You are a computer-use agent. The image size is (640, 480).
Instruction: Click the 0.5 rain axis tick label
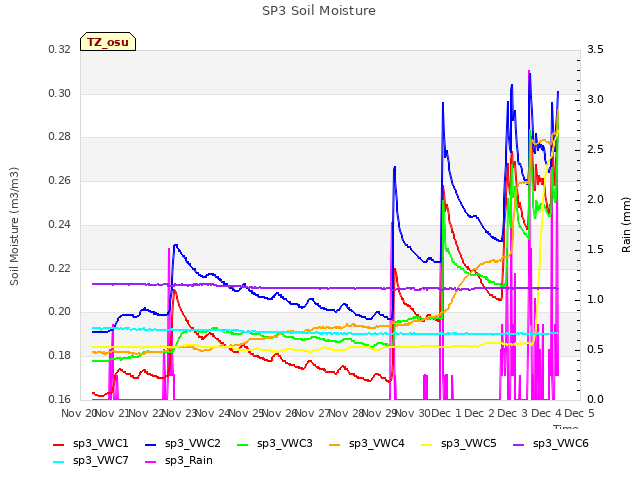(595, 350)
